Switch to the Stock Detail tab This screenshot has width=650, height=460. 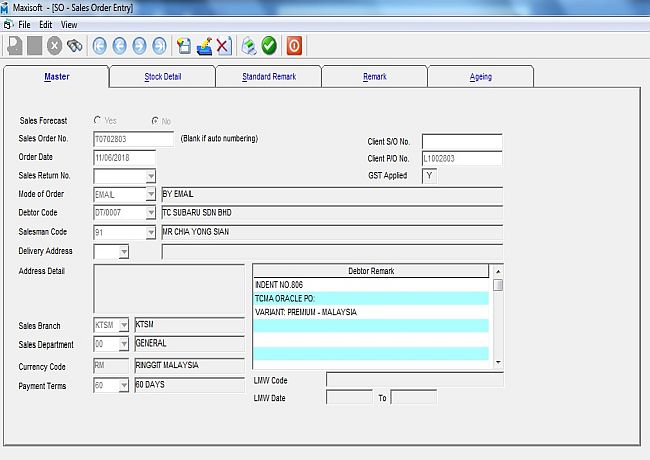pyautogui.click(x=161, y=77)
